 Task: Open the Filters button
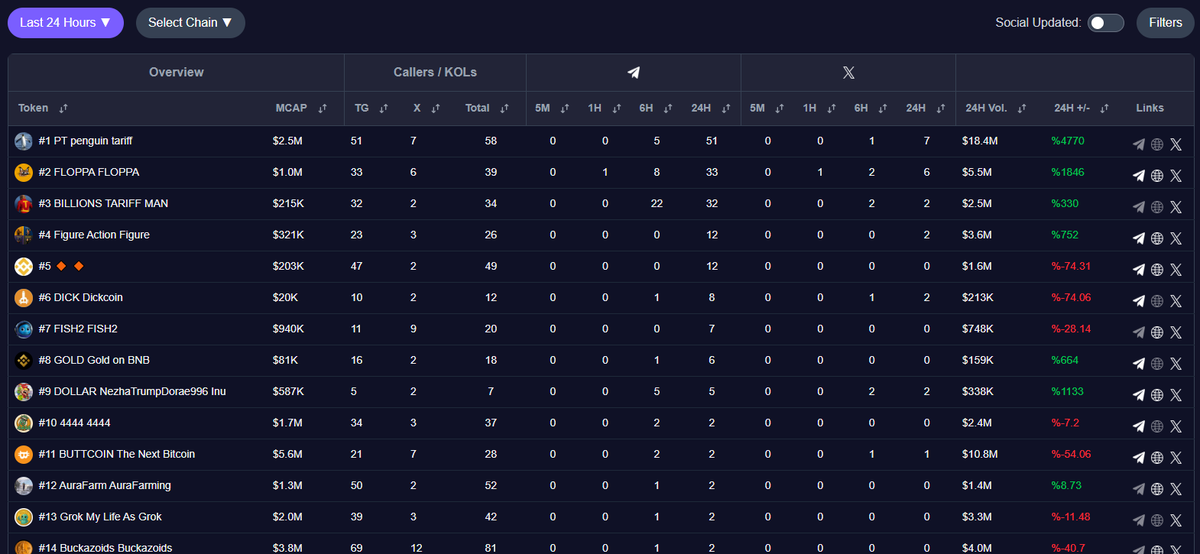click(1165, 22)
